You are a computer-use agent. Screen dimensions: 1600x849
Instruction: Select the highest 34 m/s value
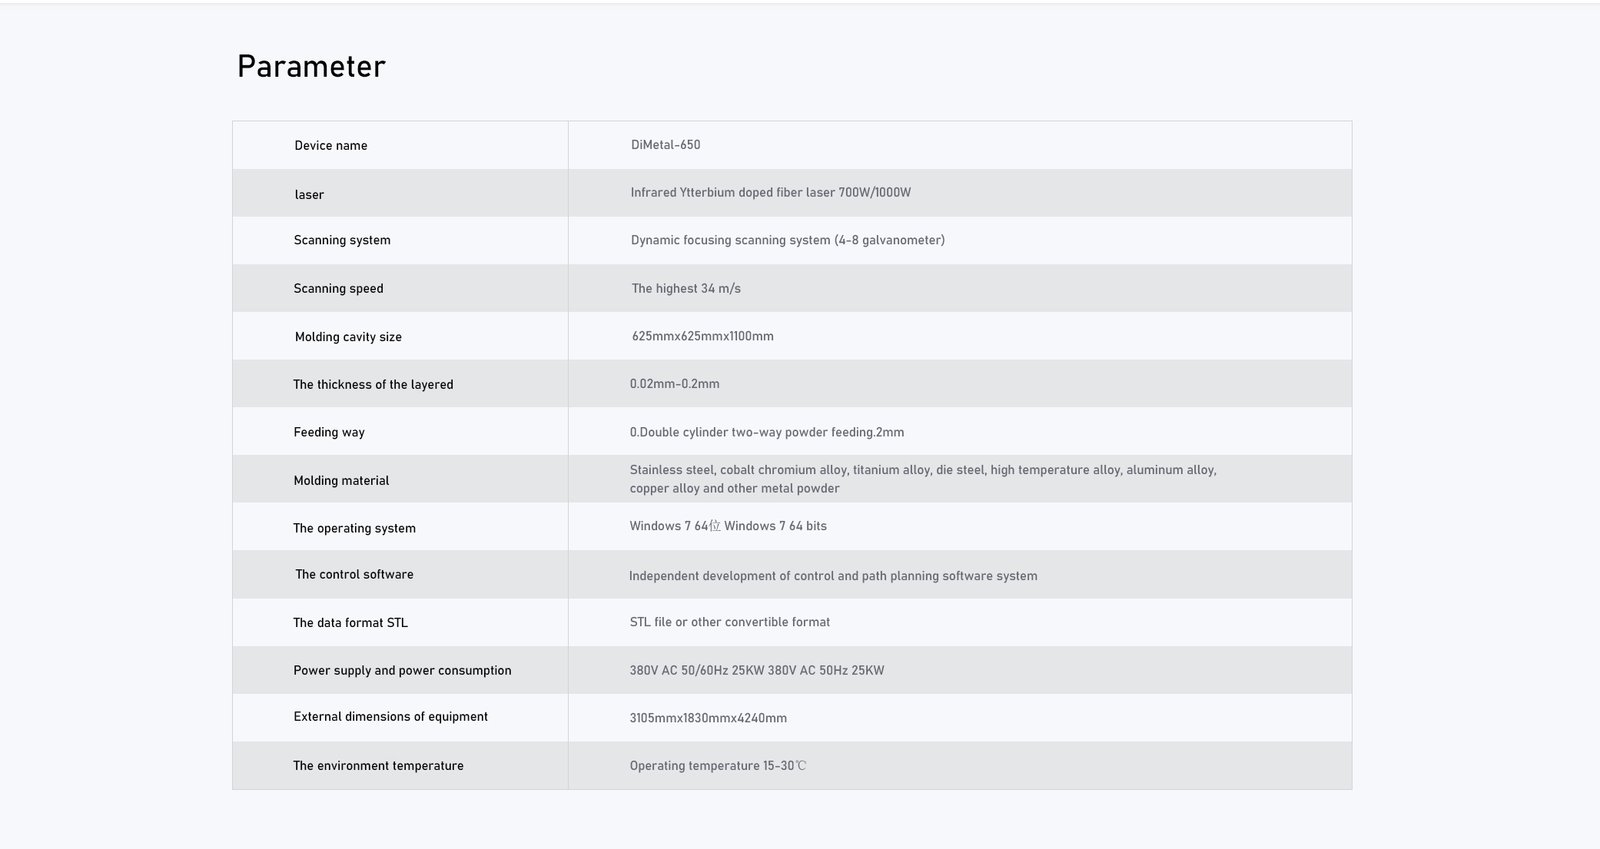686,289
